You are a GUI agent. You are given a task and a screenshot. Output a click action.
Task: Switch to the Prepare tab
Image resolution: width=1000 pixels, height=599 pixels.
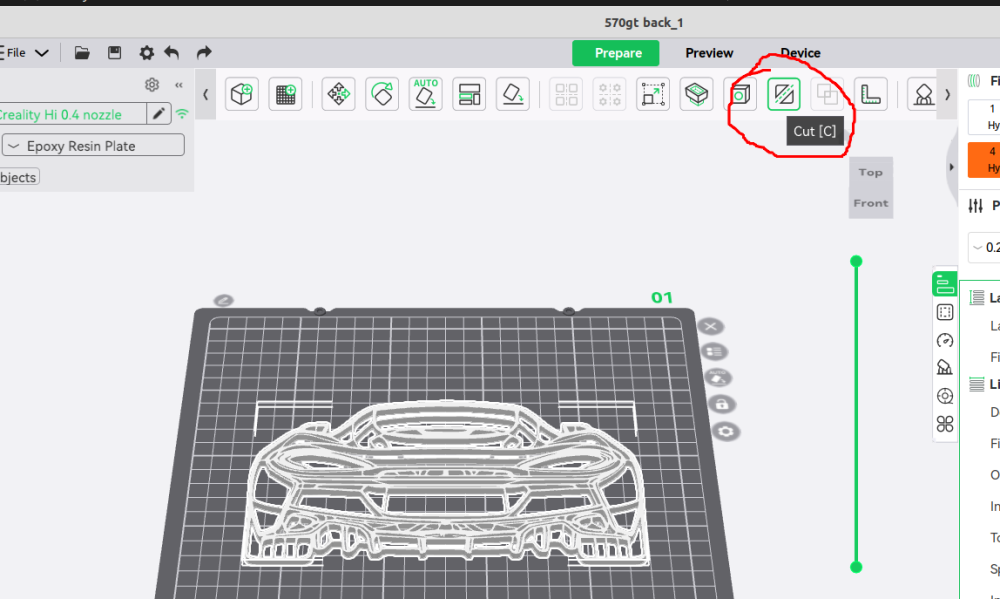coord(615,53)
